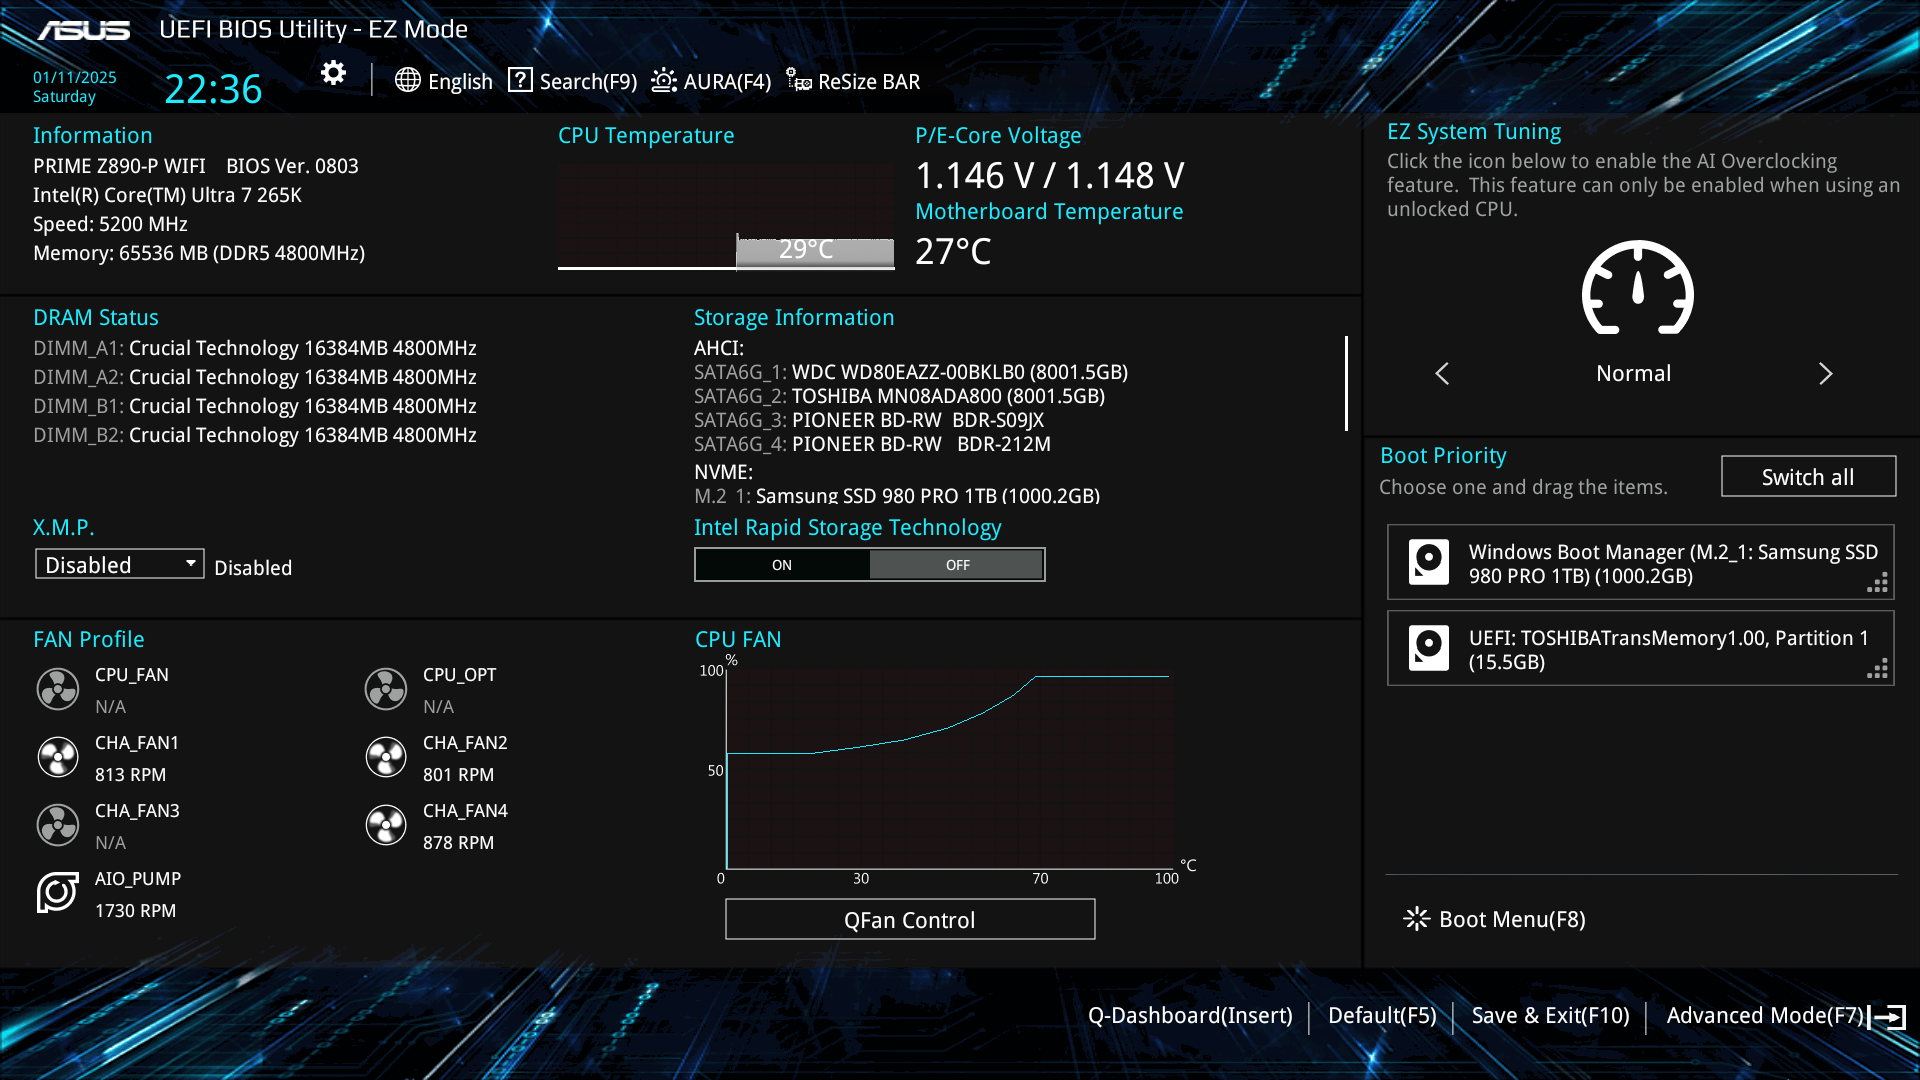
Task: Click SATA6G_4 PIONEER BDR-212M entry
Action: 872,444
